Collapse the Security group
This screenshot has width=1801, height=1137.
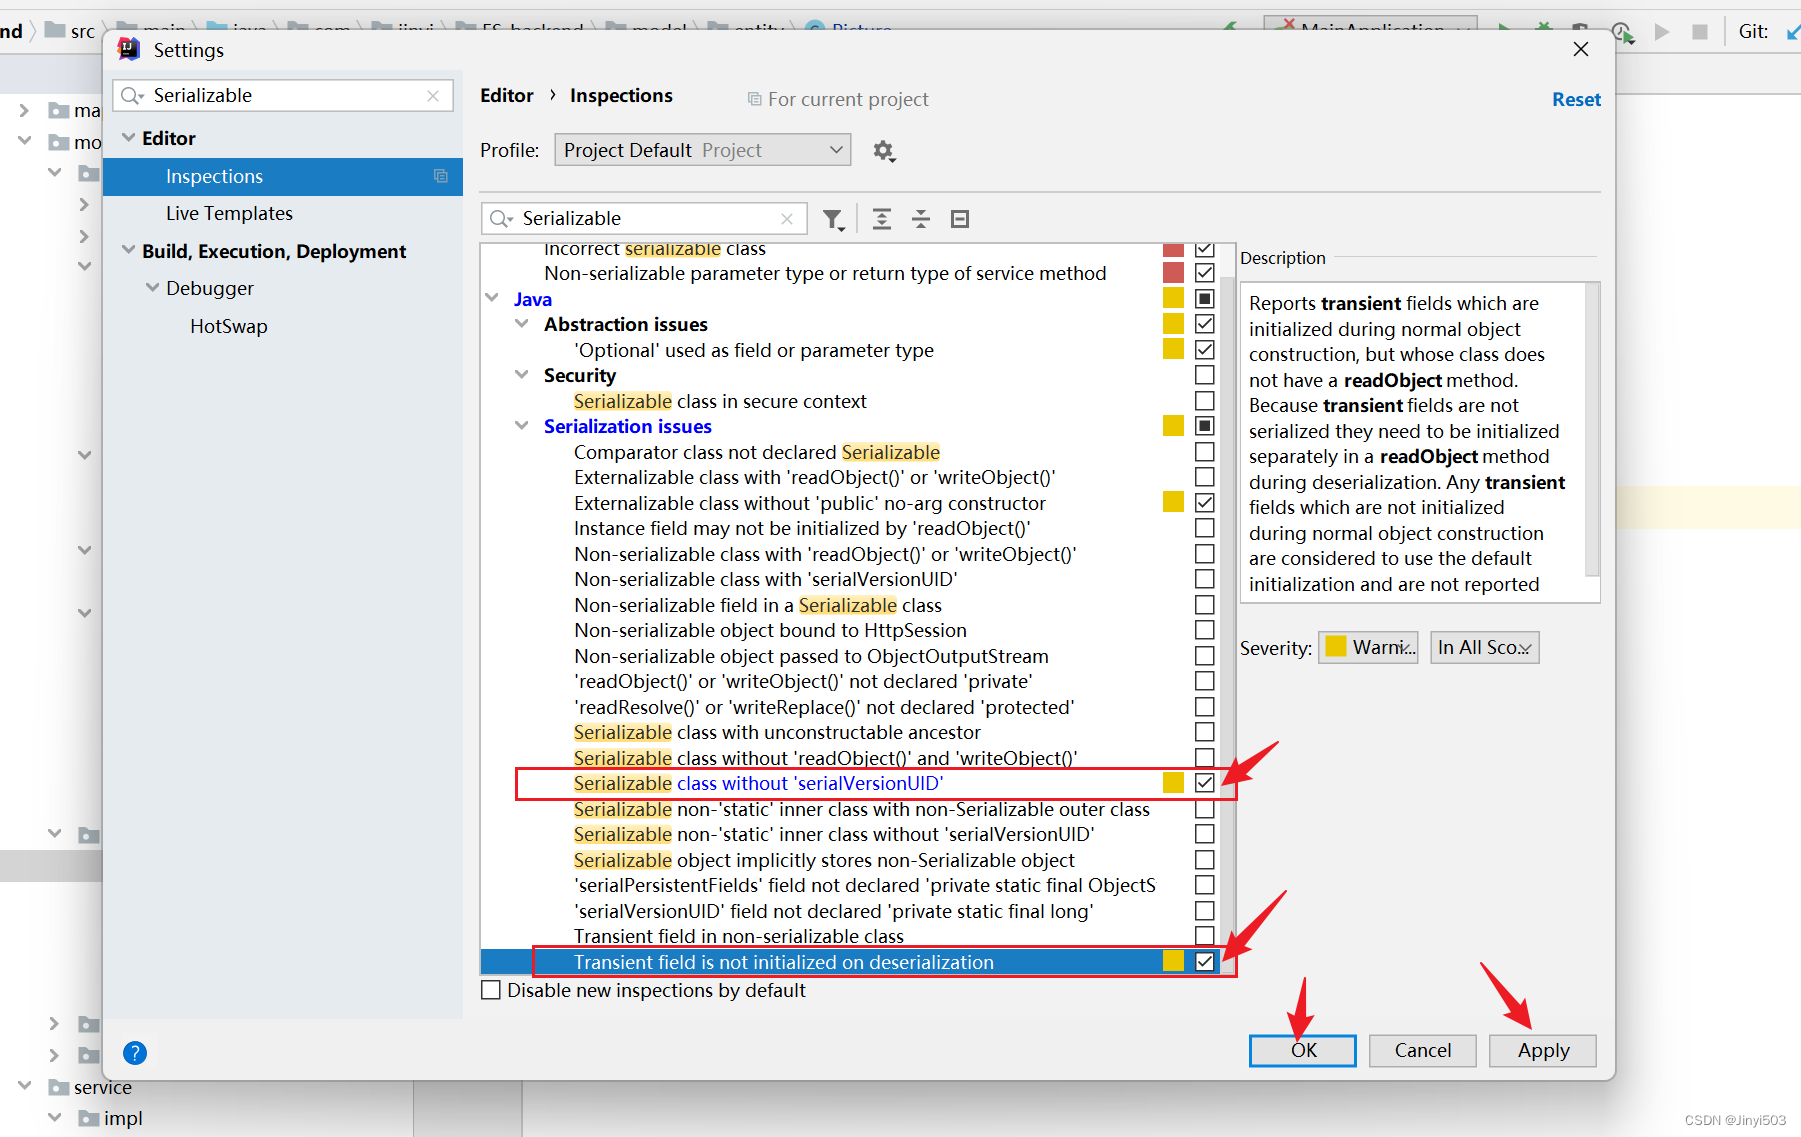click(522, 375)
